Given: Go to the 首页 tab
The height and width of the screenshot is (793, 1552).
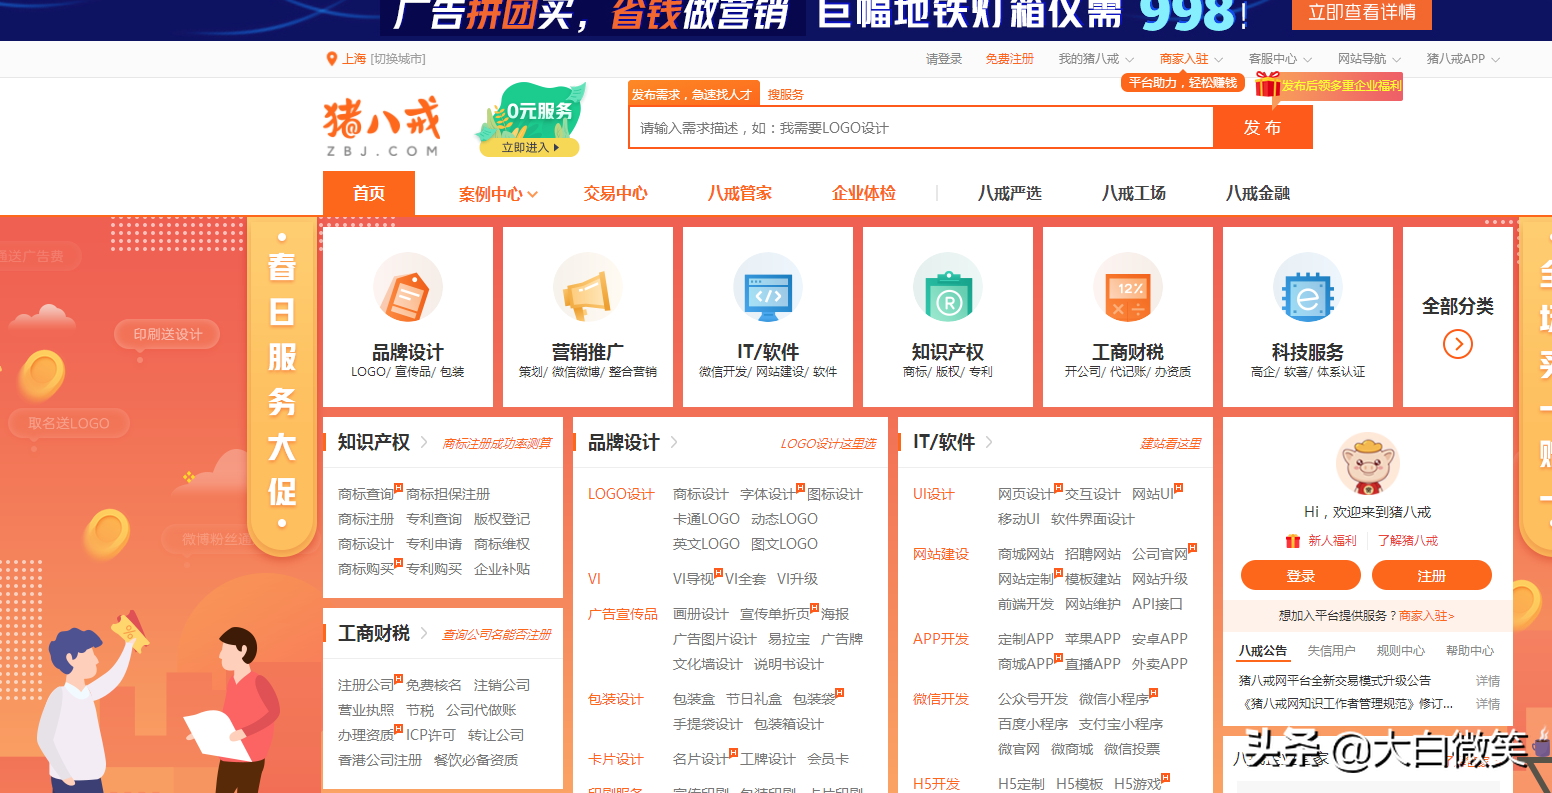Looking at the screenshot, I should 368,193.
